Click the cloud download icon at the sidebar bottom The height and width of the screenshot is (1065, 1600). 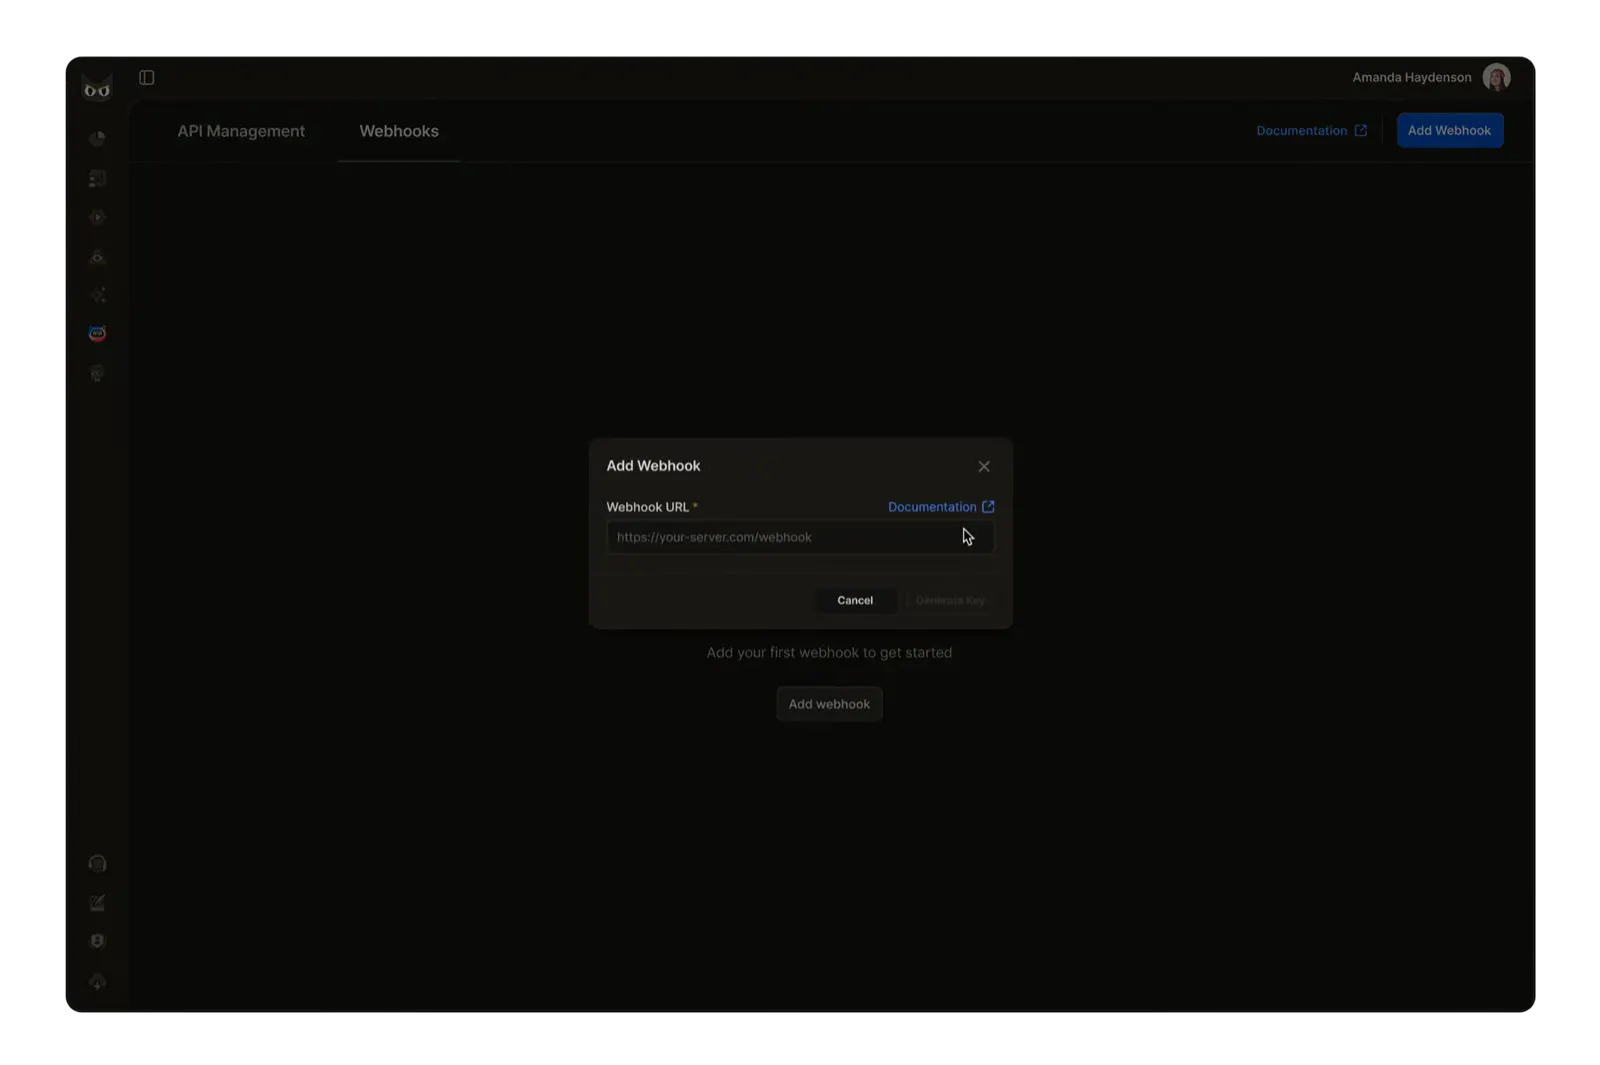[x=97, y=982]
